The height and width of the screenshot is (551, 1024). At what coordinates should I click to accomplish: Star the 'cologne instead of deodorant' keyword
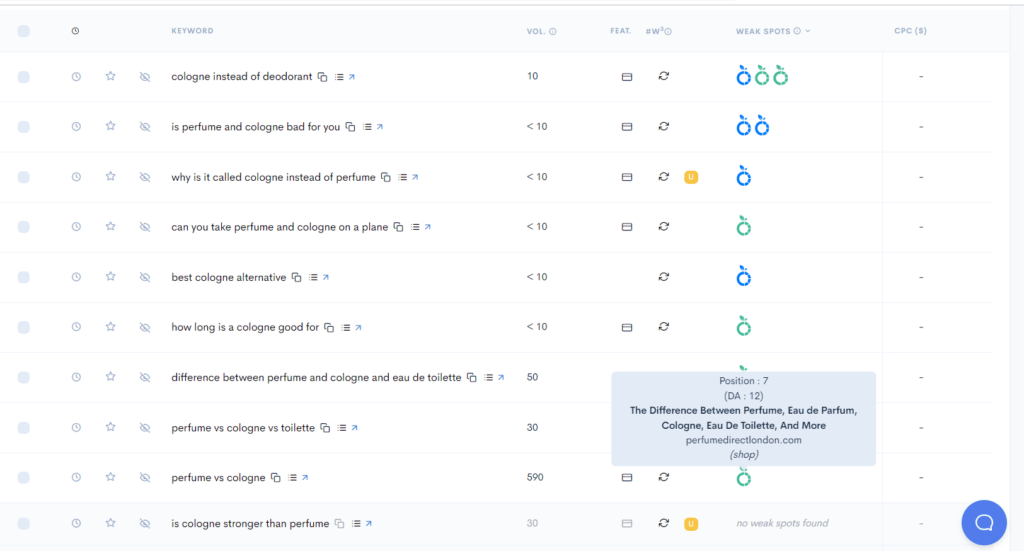pyautogui.click(x=111, y=76)
